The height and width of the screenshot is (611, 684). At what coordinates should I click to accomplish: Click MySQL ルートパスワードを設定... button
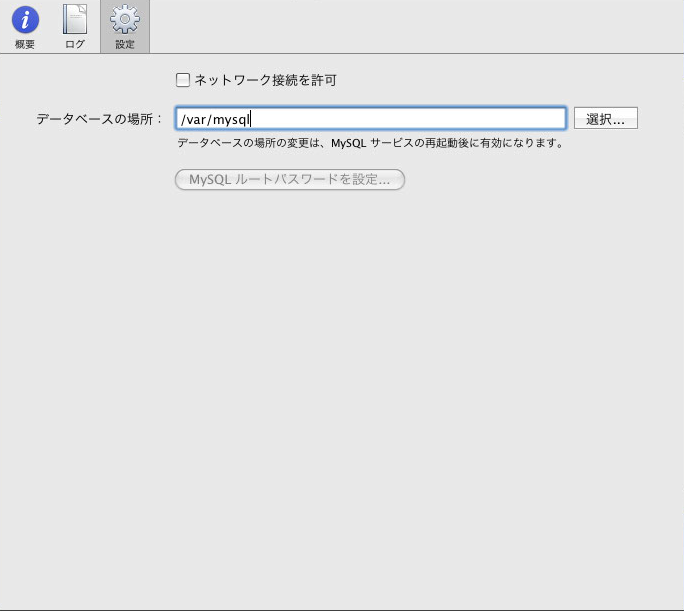[x=289, y=180]
